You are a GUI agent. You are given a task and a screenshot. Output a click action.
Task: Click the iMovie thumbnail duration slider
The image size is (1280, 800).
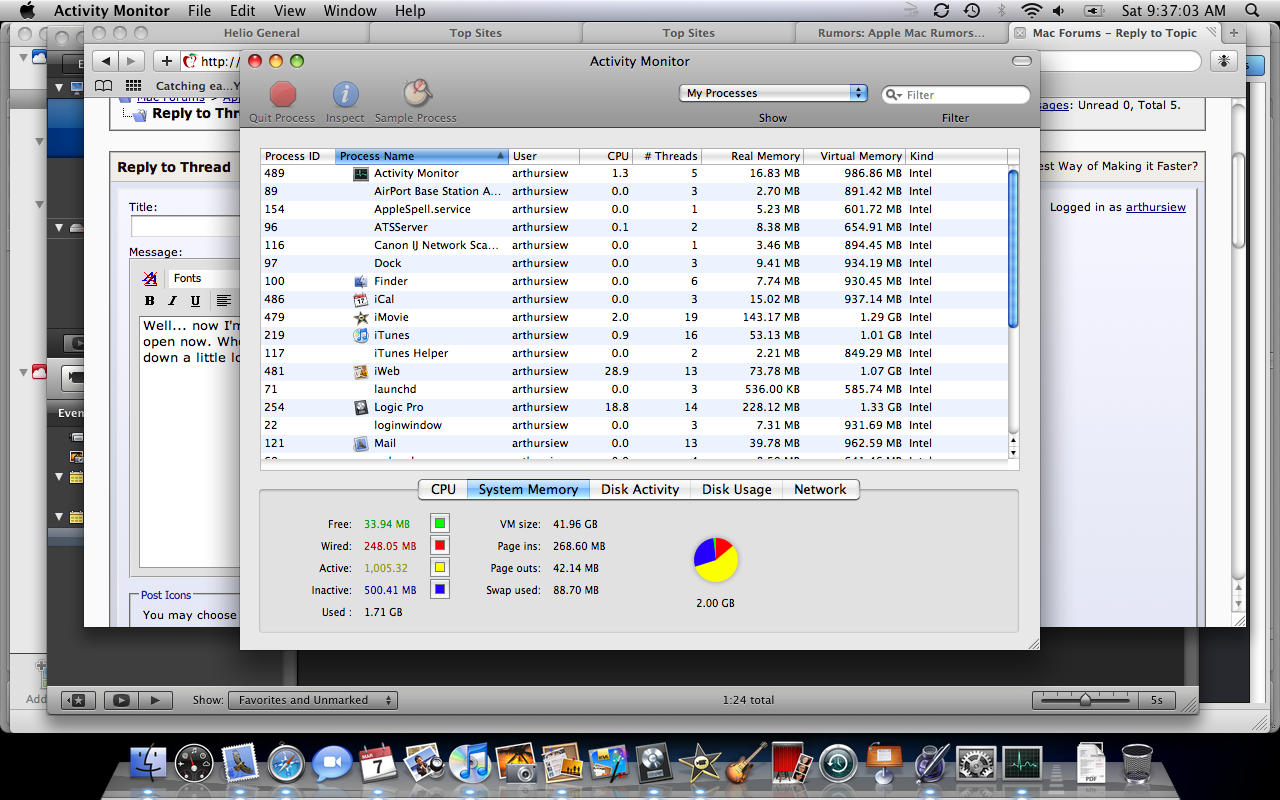pyautogui.click(x=1086, y=700)
